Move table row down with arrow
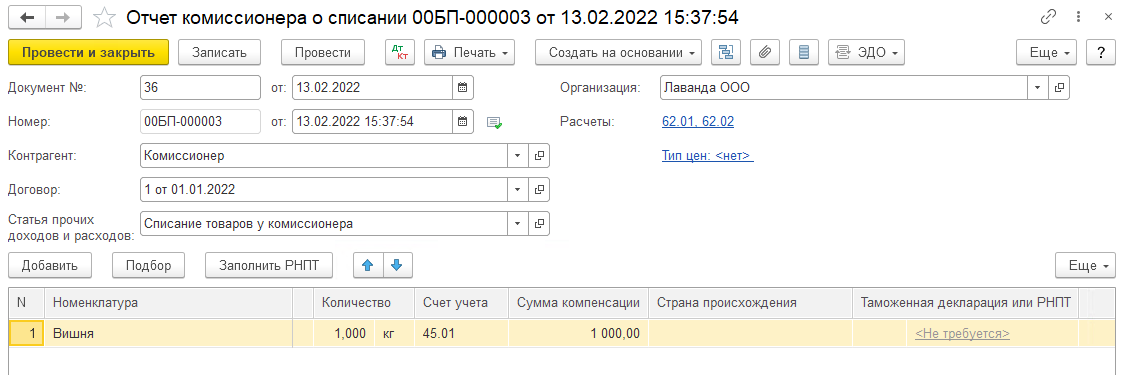The width and height of the screenshot is (1123, 375). [x=397, y=266]
